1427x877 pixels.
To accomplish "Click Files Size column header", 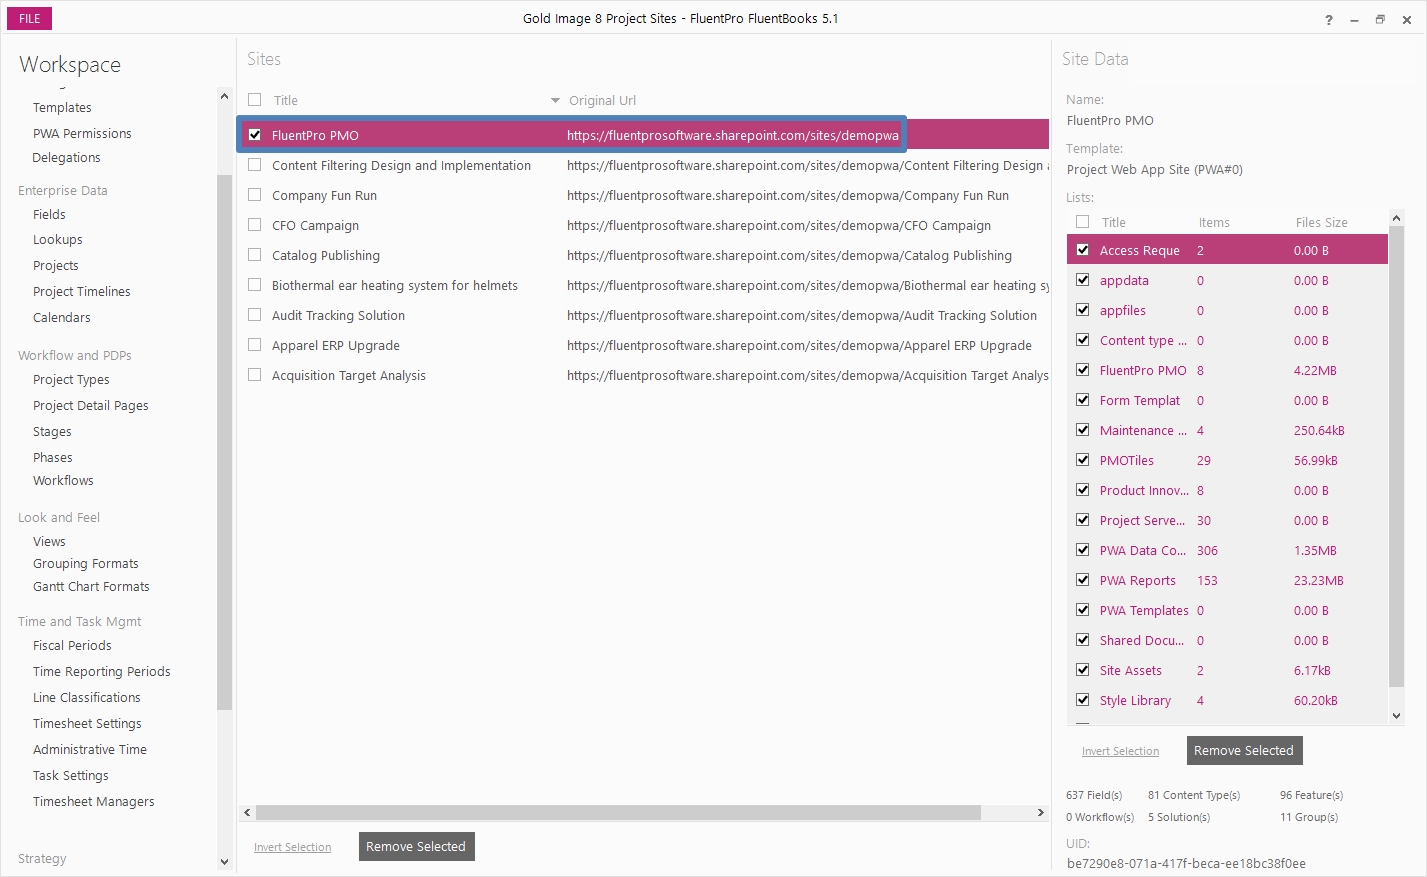I will [x=1321, y=223].
